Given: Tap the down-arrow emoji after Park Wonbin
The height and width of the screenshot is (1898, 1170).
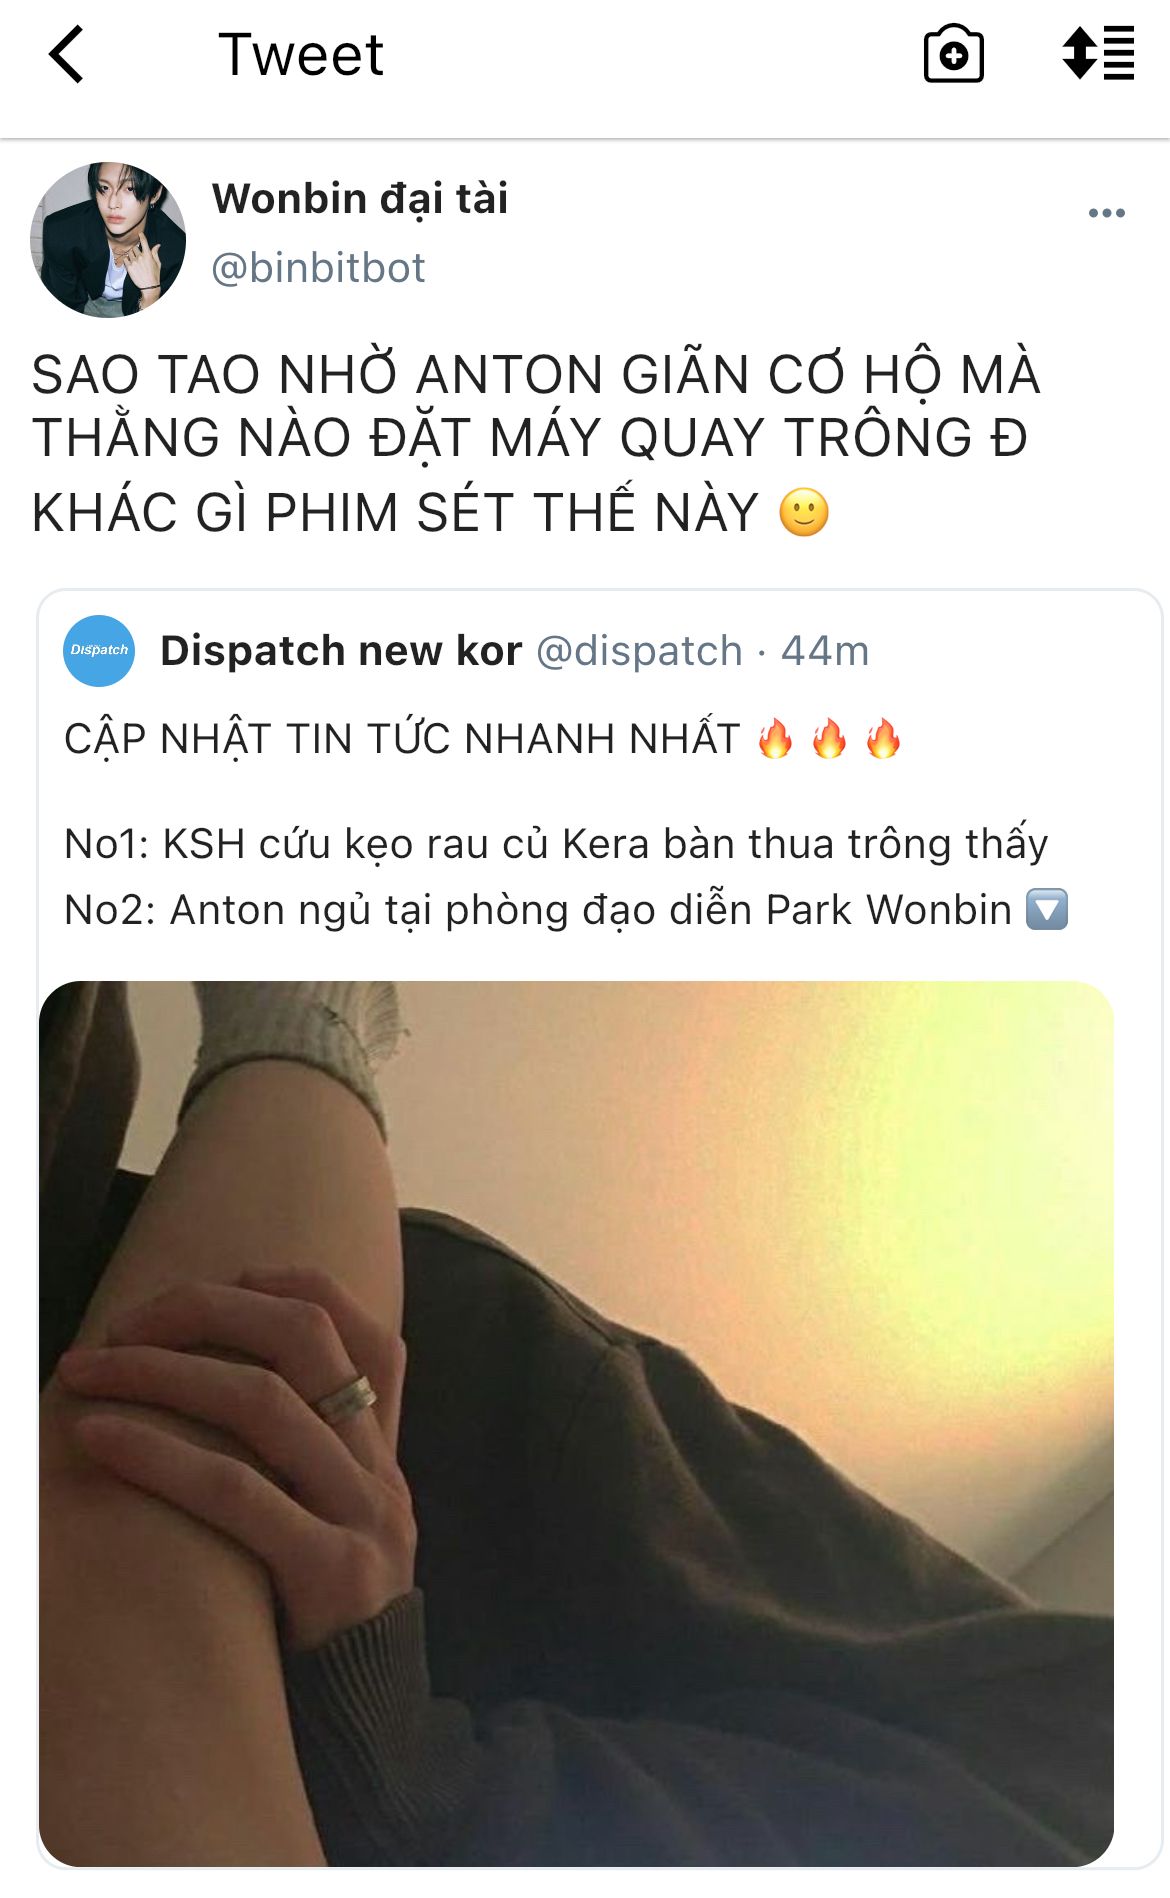Looking at the screenshot, I should [x=1047, y=910].
